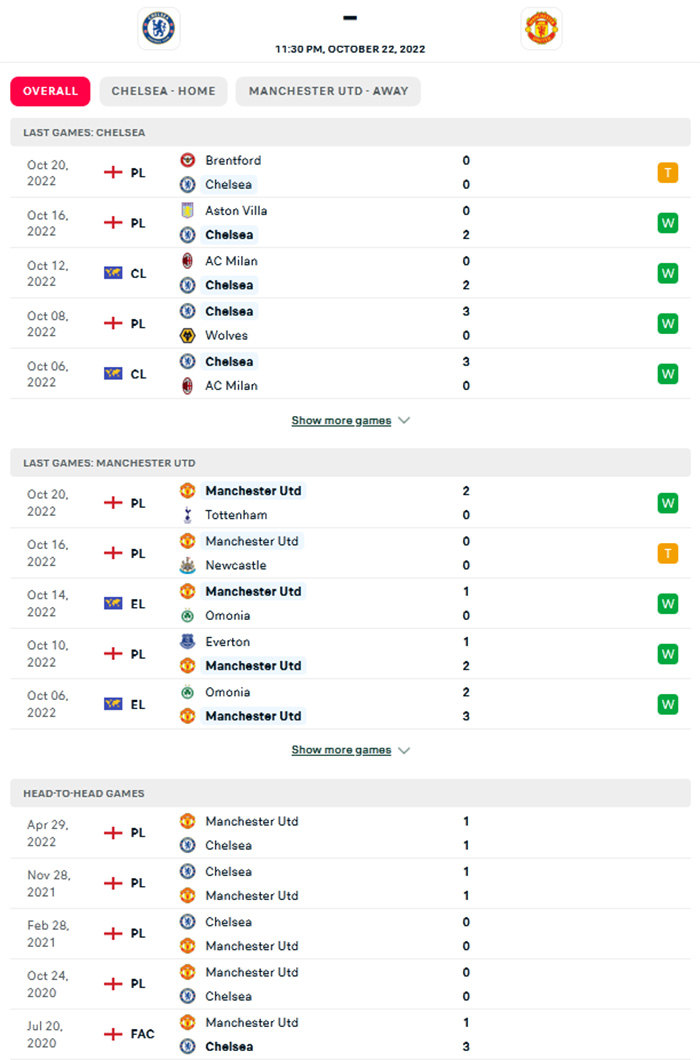This screenshot has height=1060, width=700.
Task: Click the FAC label for Jul 20, 2020
Action: tap(143, 1034)
